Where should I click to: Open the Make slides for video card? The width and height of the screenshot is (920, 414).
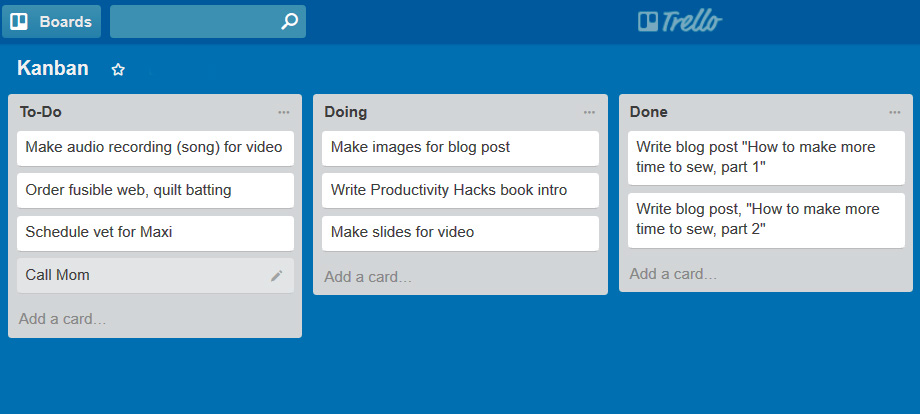461,233
